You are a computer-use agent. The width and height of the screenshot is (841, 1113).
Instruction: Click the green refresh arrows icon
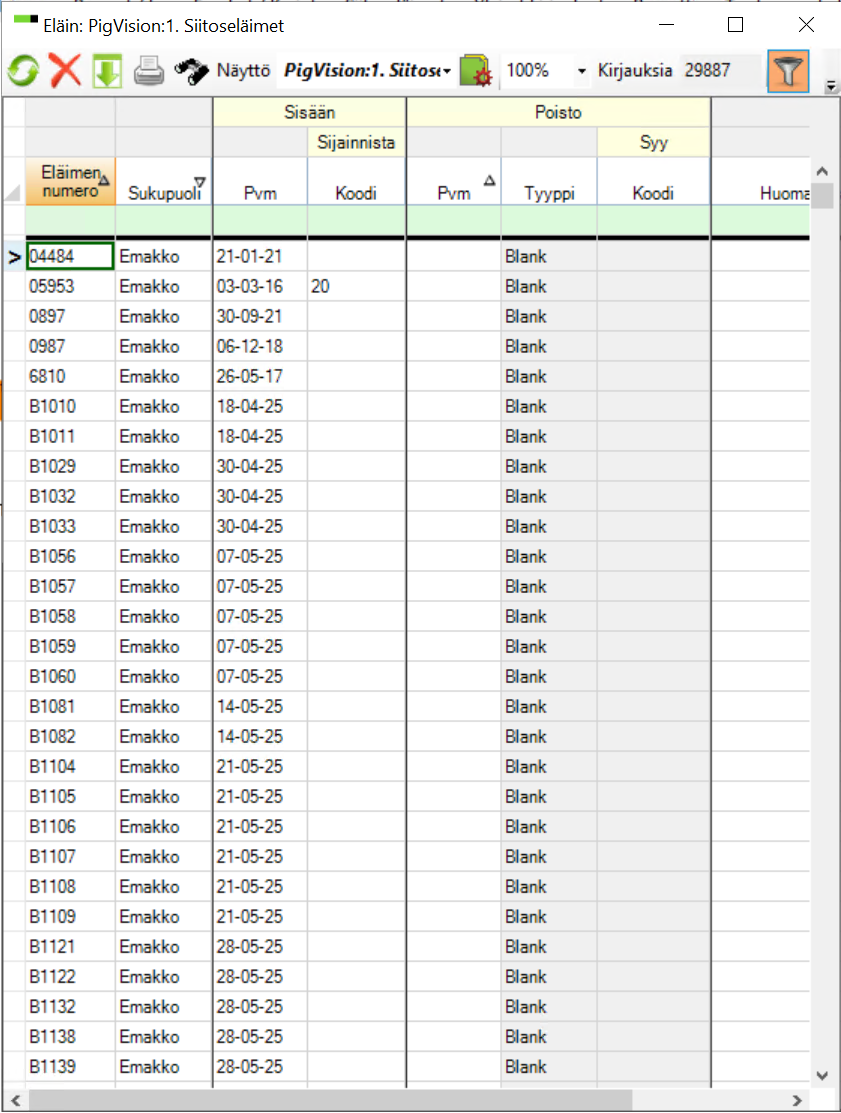(23, 71)
